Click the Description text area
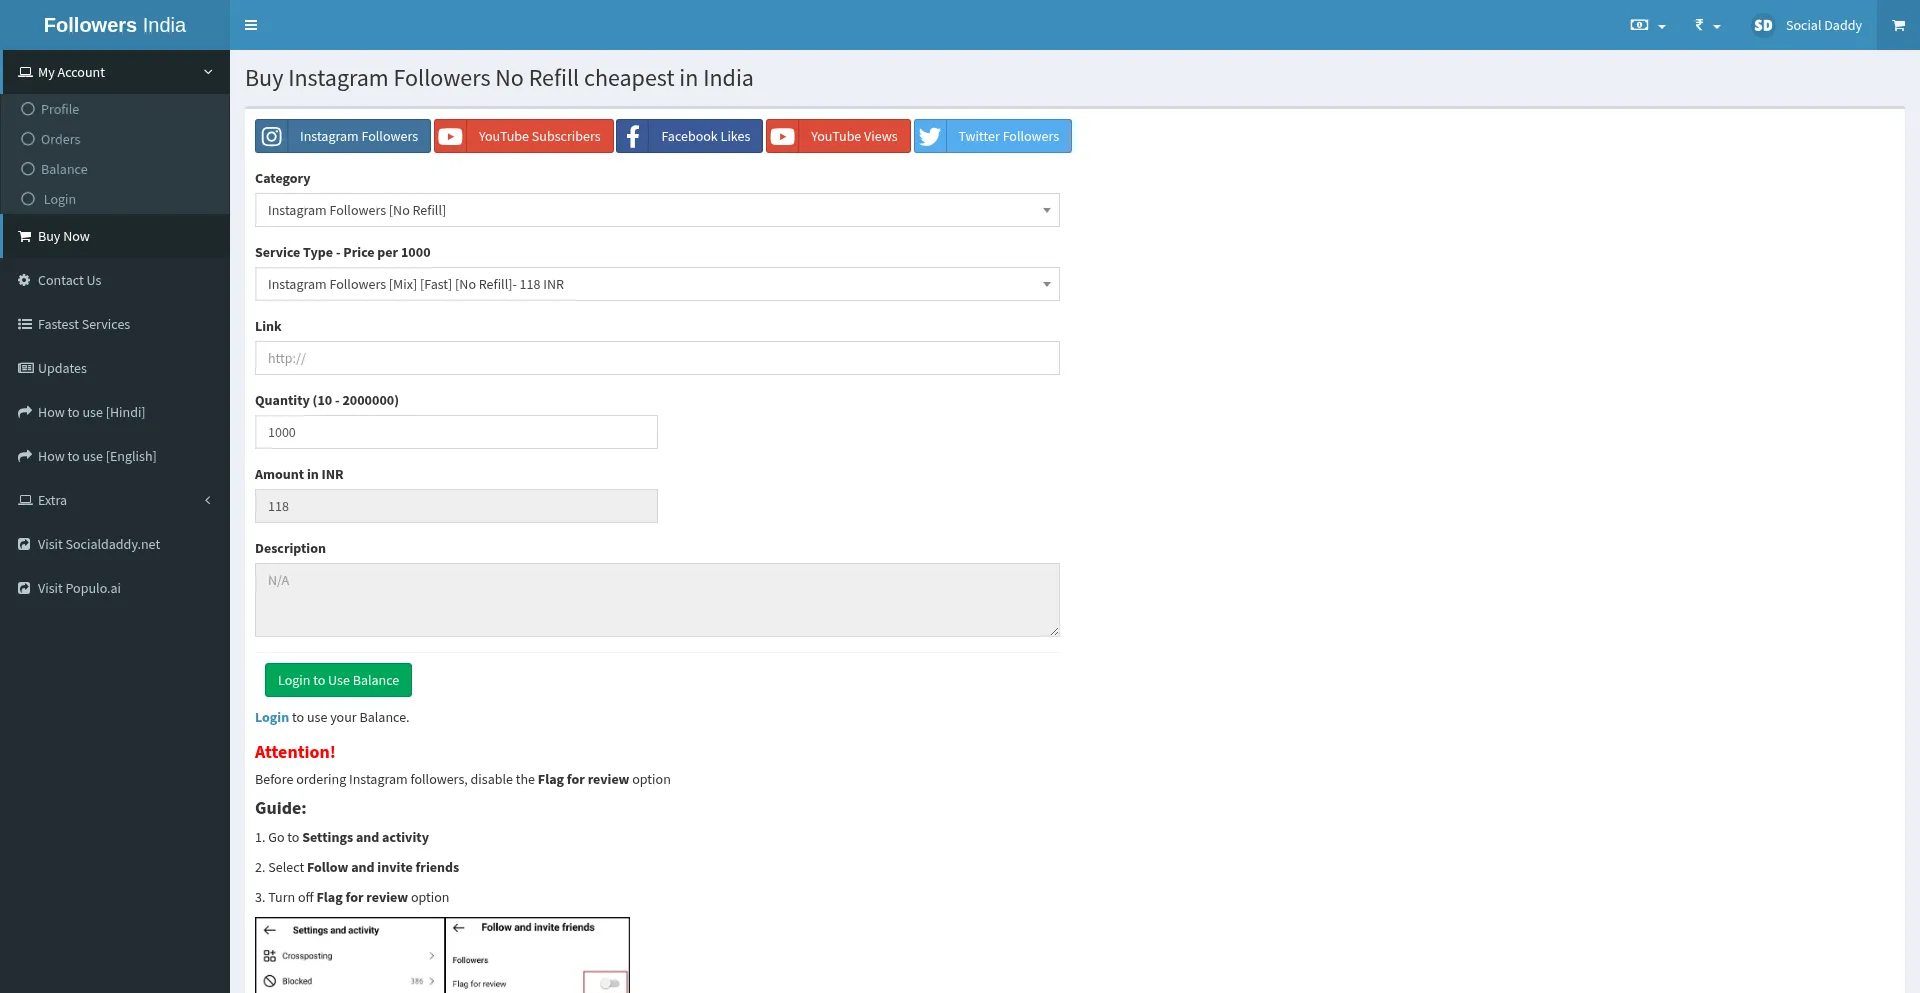The height and width of the screenshot is (993, 1920). [657, 600]
